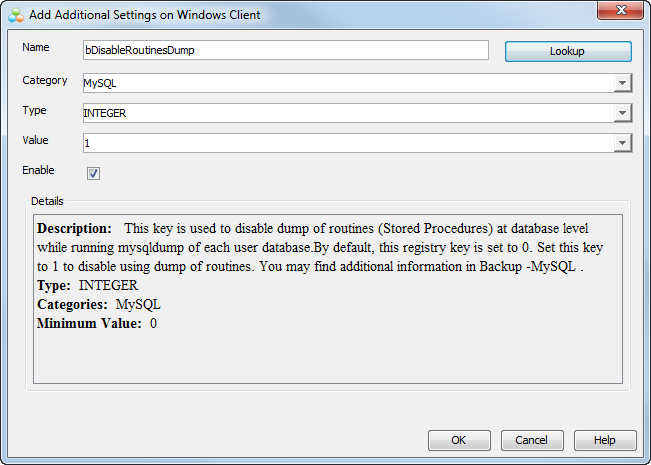Click the Minimum Value line in Details
The width and height of the screenshot is (651, 465).
pos(97,324)
